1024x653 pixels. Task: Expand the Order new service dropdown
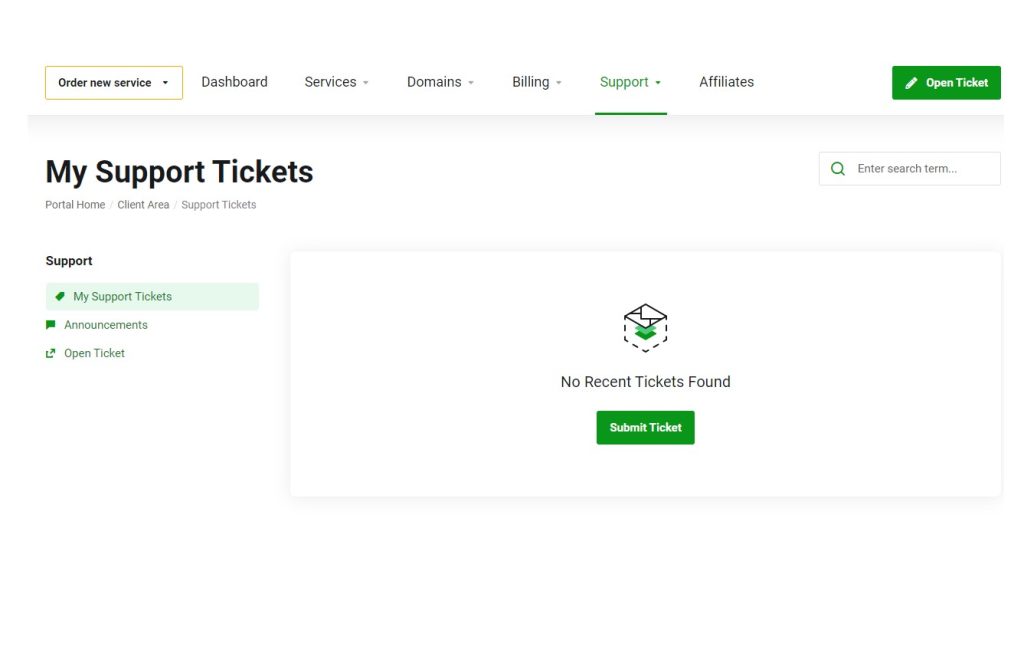coord(113,83)
